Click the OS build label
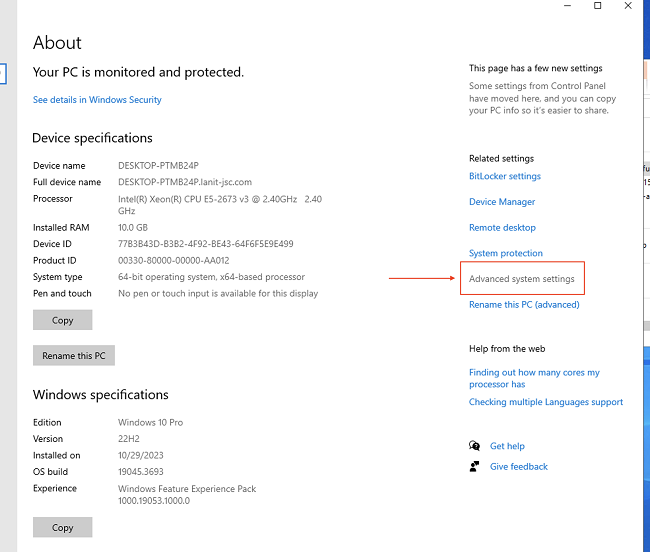 [x=50, y=472]
